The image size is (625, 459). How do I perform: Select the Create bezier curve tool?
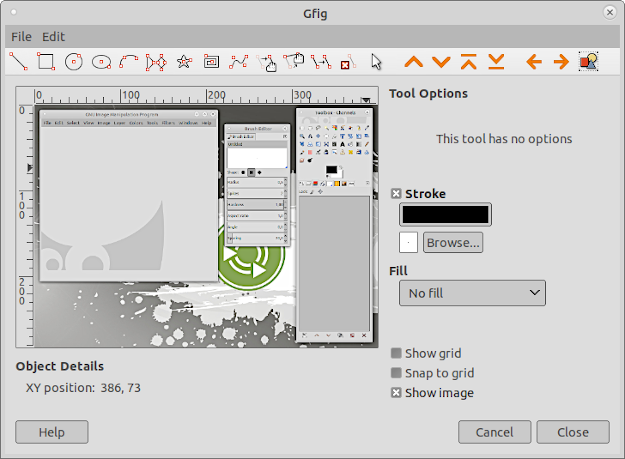tap(238, 62)
